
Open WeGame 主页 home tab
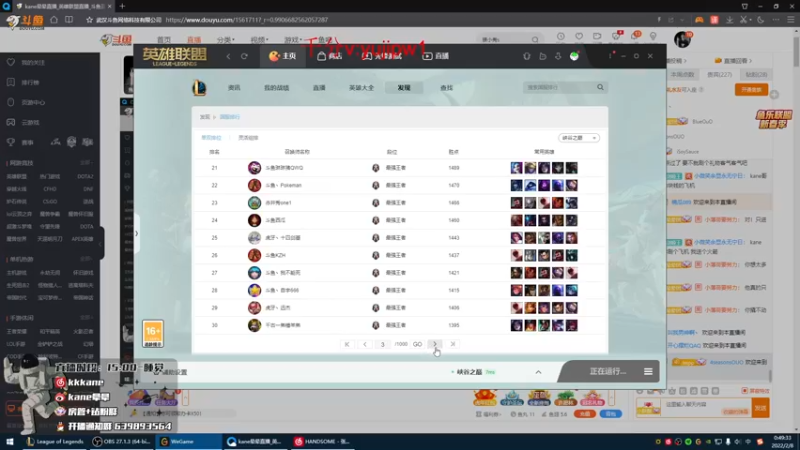tap(283, 56)
